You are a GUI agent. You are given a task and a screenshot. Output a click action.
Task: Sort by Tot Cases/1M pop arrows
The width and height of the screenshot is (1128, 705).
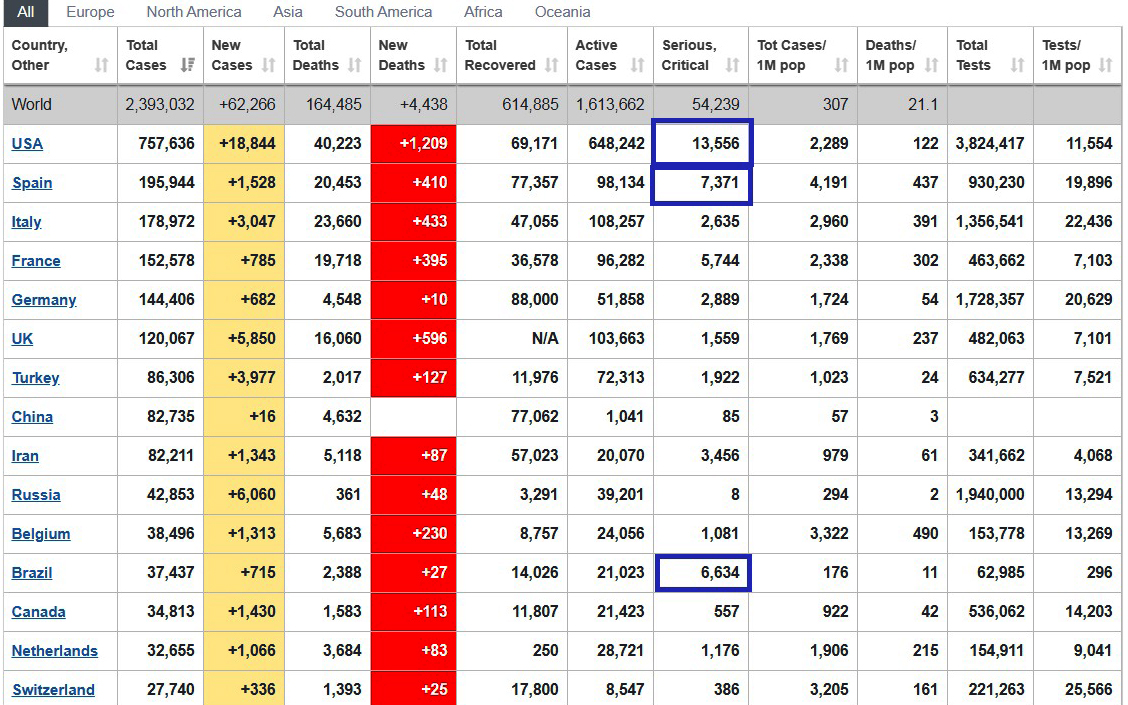(x=841, y=65)
